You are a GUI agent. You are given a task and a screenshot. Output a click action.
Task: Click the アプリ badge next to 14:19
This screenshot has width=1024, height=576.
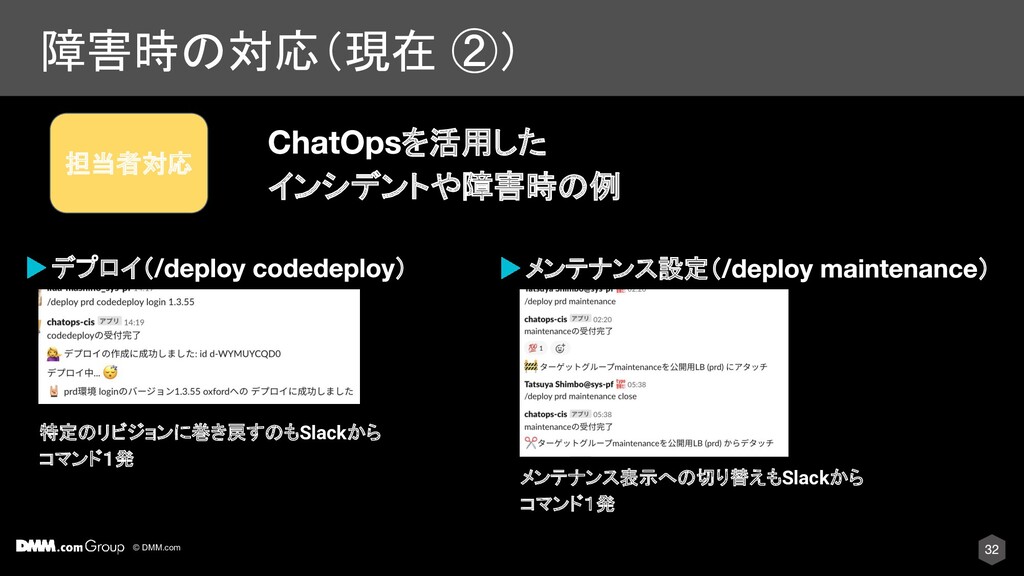pos(110,321)
